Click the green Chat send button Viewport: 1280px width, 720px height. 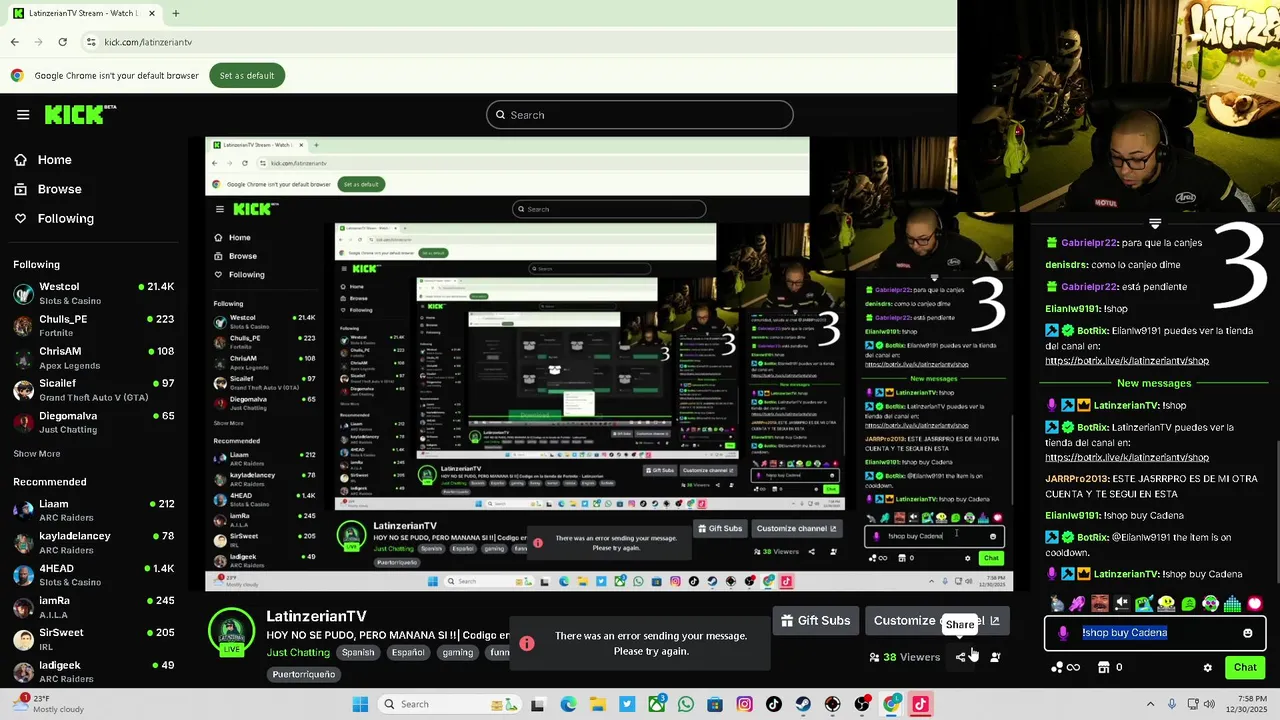pyautogui.click(x=1245, y=667)
